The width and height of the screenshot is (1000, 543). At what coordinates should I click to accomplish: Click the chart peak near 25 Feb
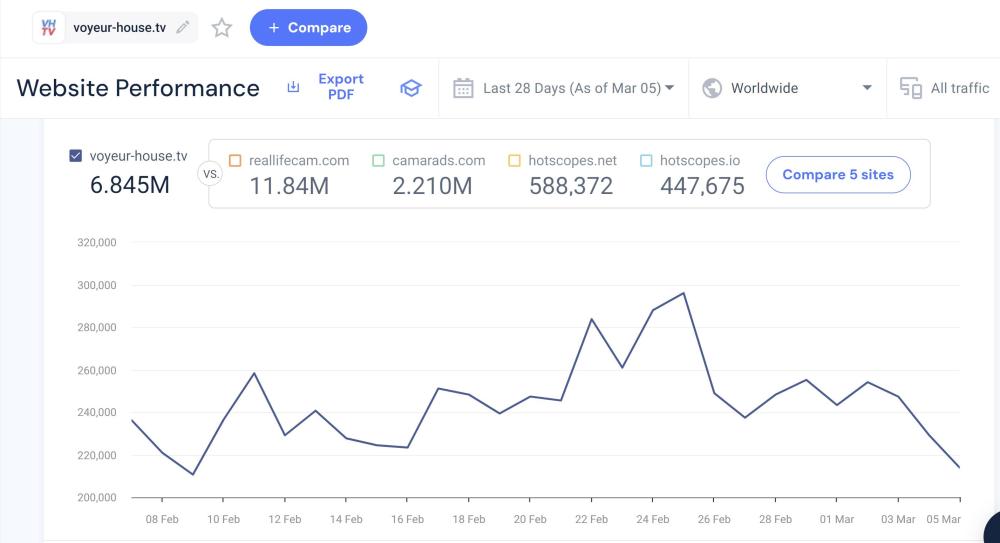[683, 293]
